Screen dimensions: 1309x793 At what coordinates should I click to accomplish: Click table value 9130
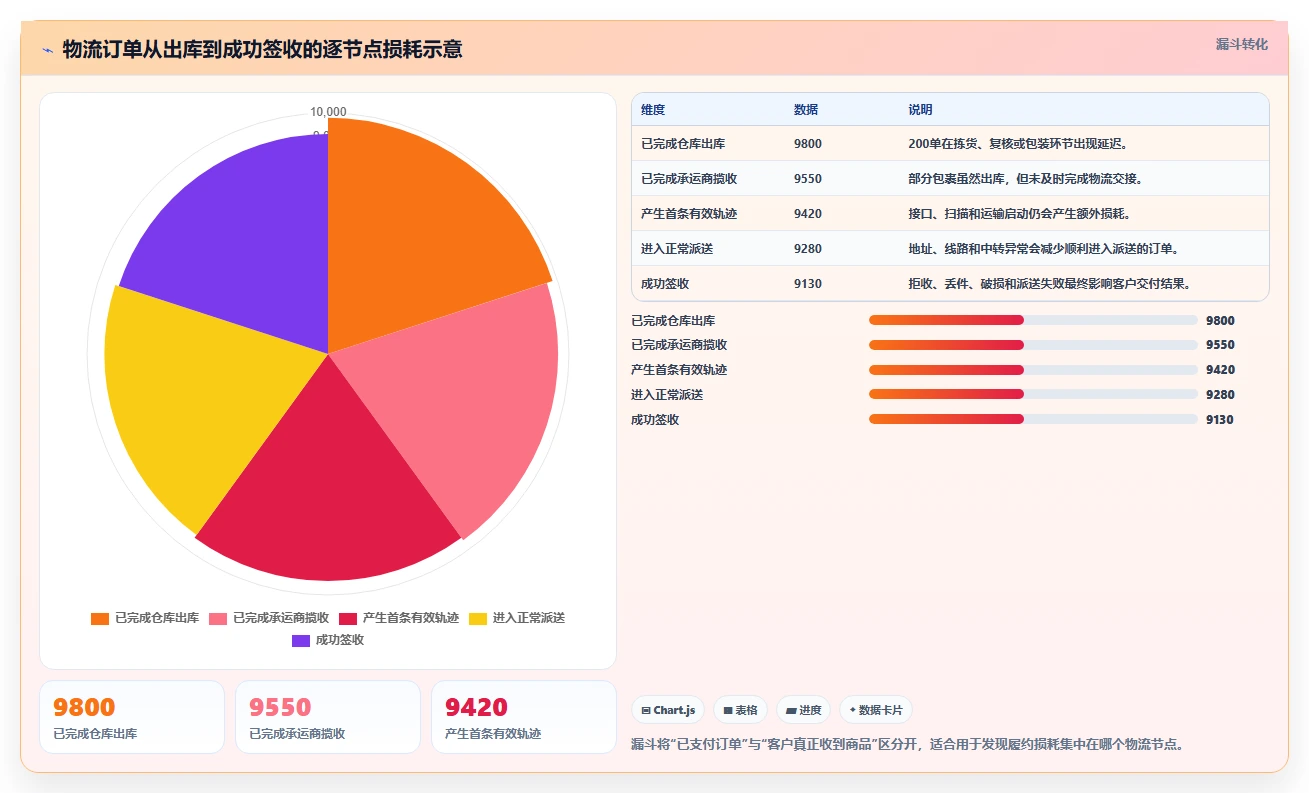[x=808, y=284]
